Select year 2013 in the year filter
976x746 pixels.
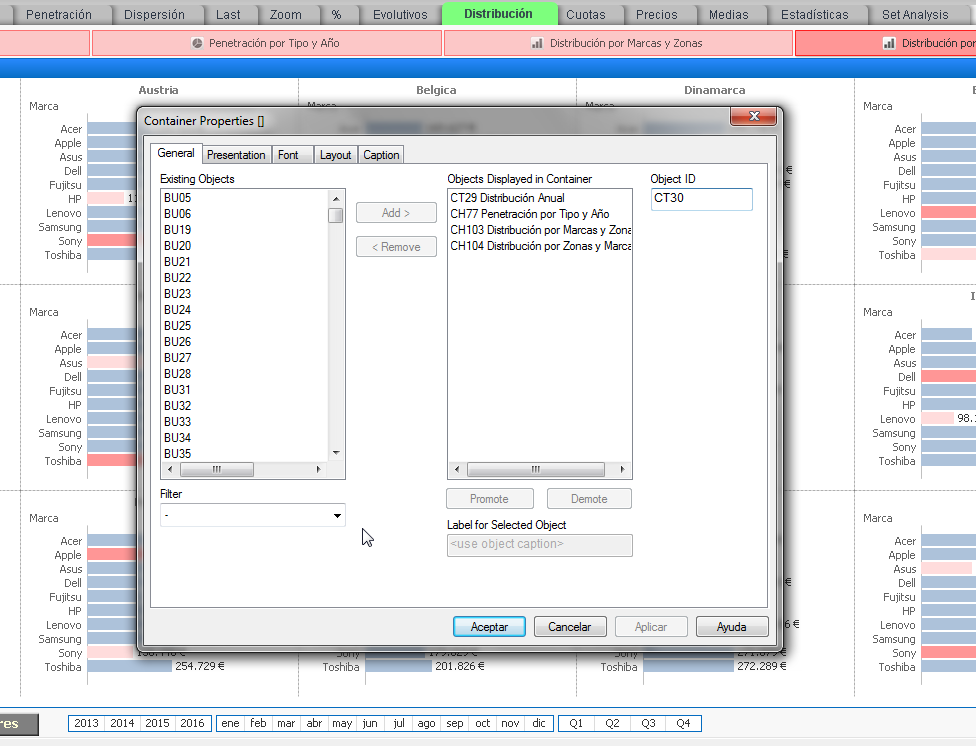coord(87,723)
